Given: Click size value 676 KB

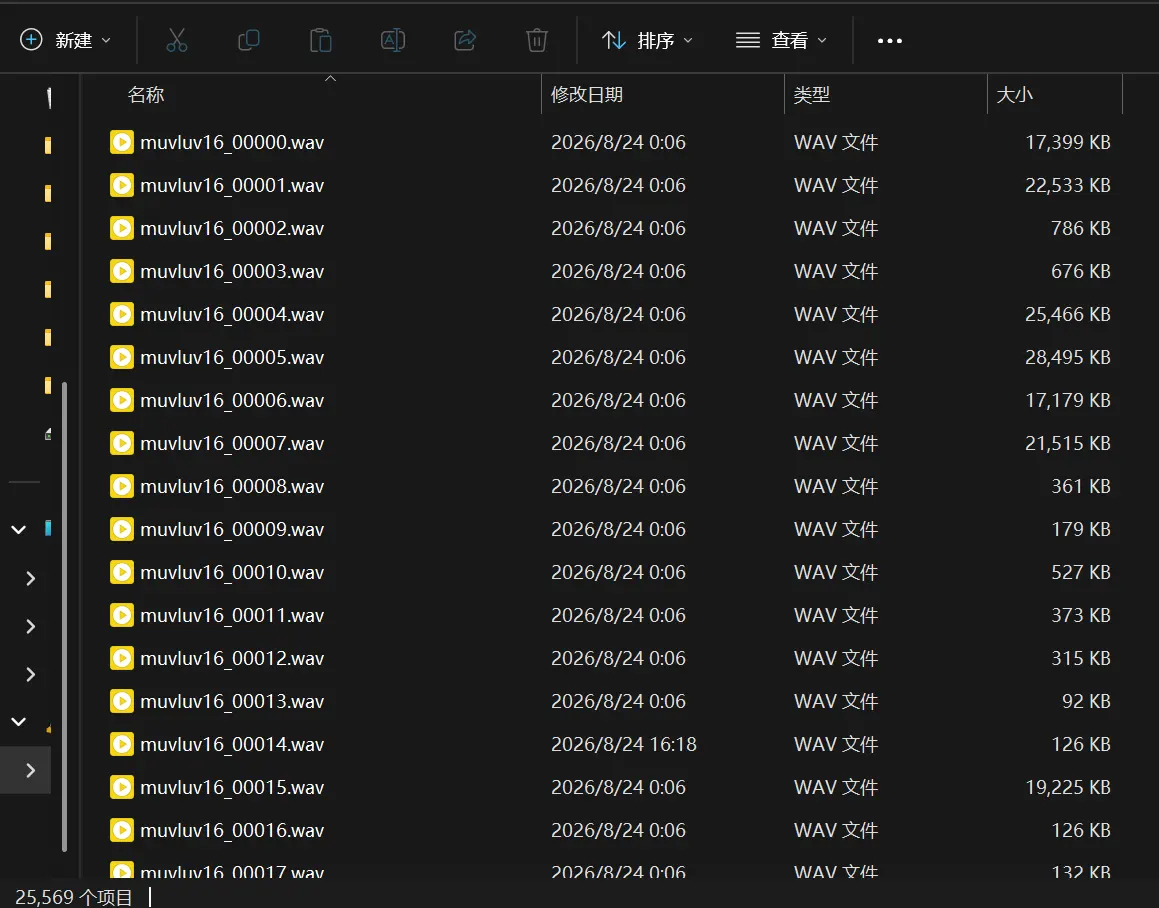Looking at the screenshot, I should coord(1081,271).
